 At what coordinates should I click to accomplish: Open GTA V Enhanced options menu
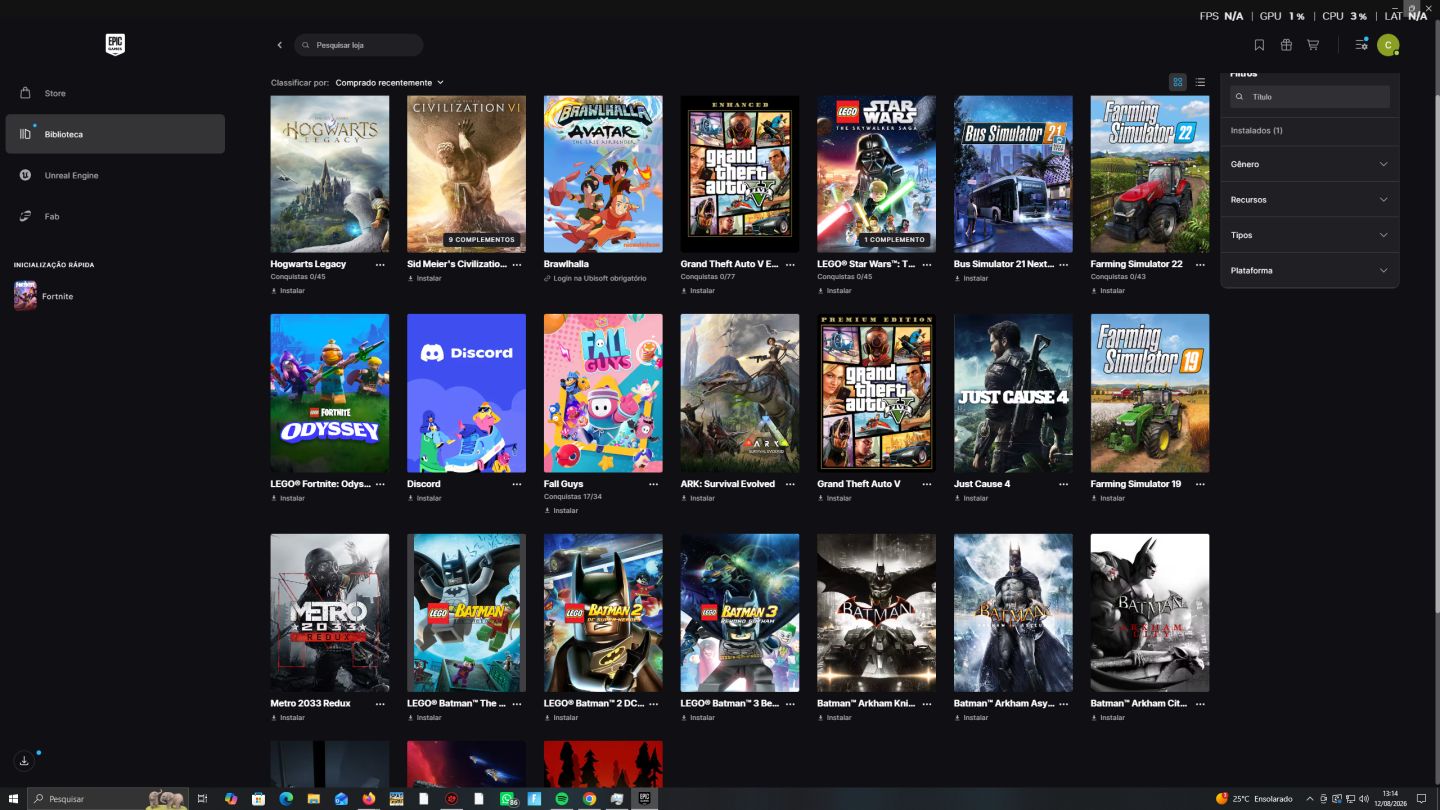click(790, 265)
